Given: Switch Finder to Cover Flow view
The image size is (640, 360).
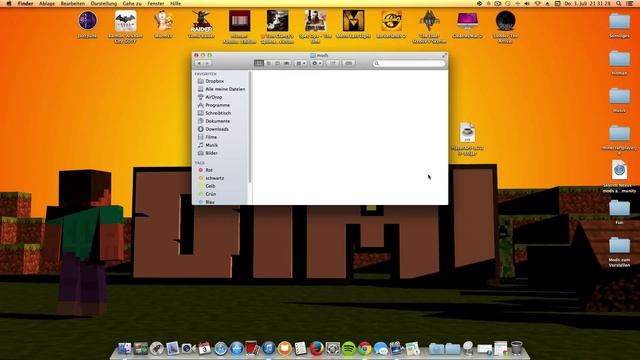Looking at the screenshot, I should click(286, 63).
